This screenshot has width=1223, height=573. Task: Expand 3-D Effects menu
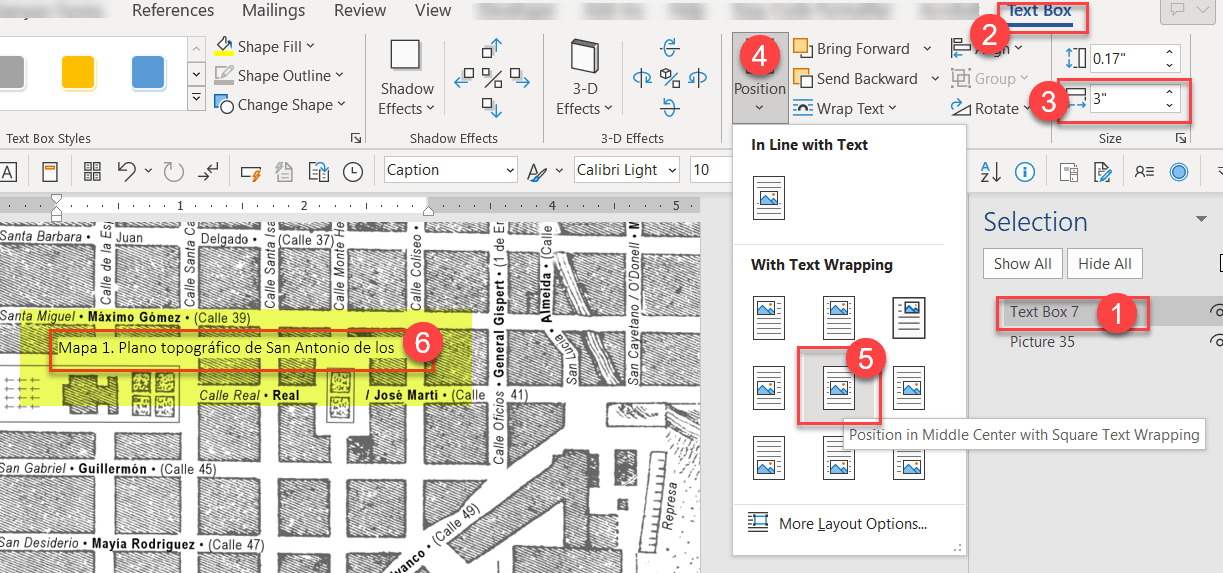(x=584, y=99)
